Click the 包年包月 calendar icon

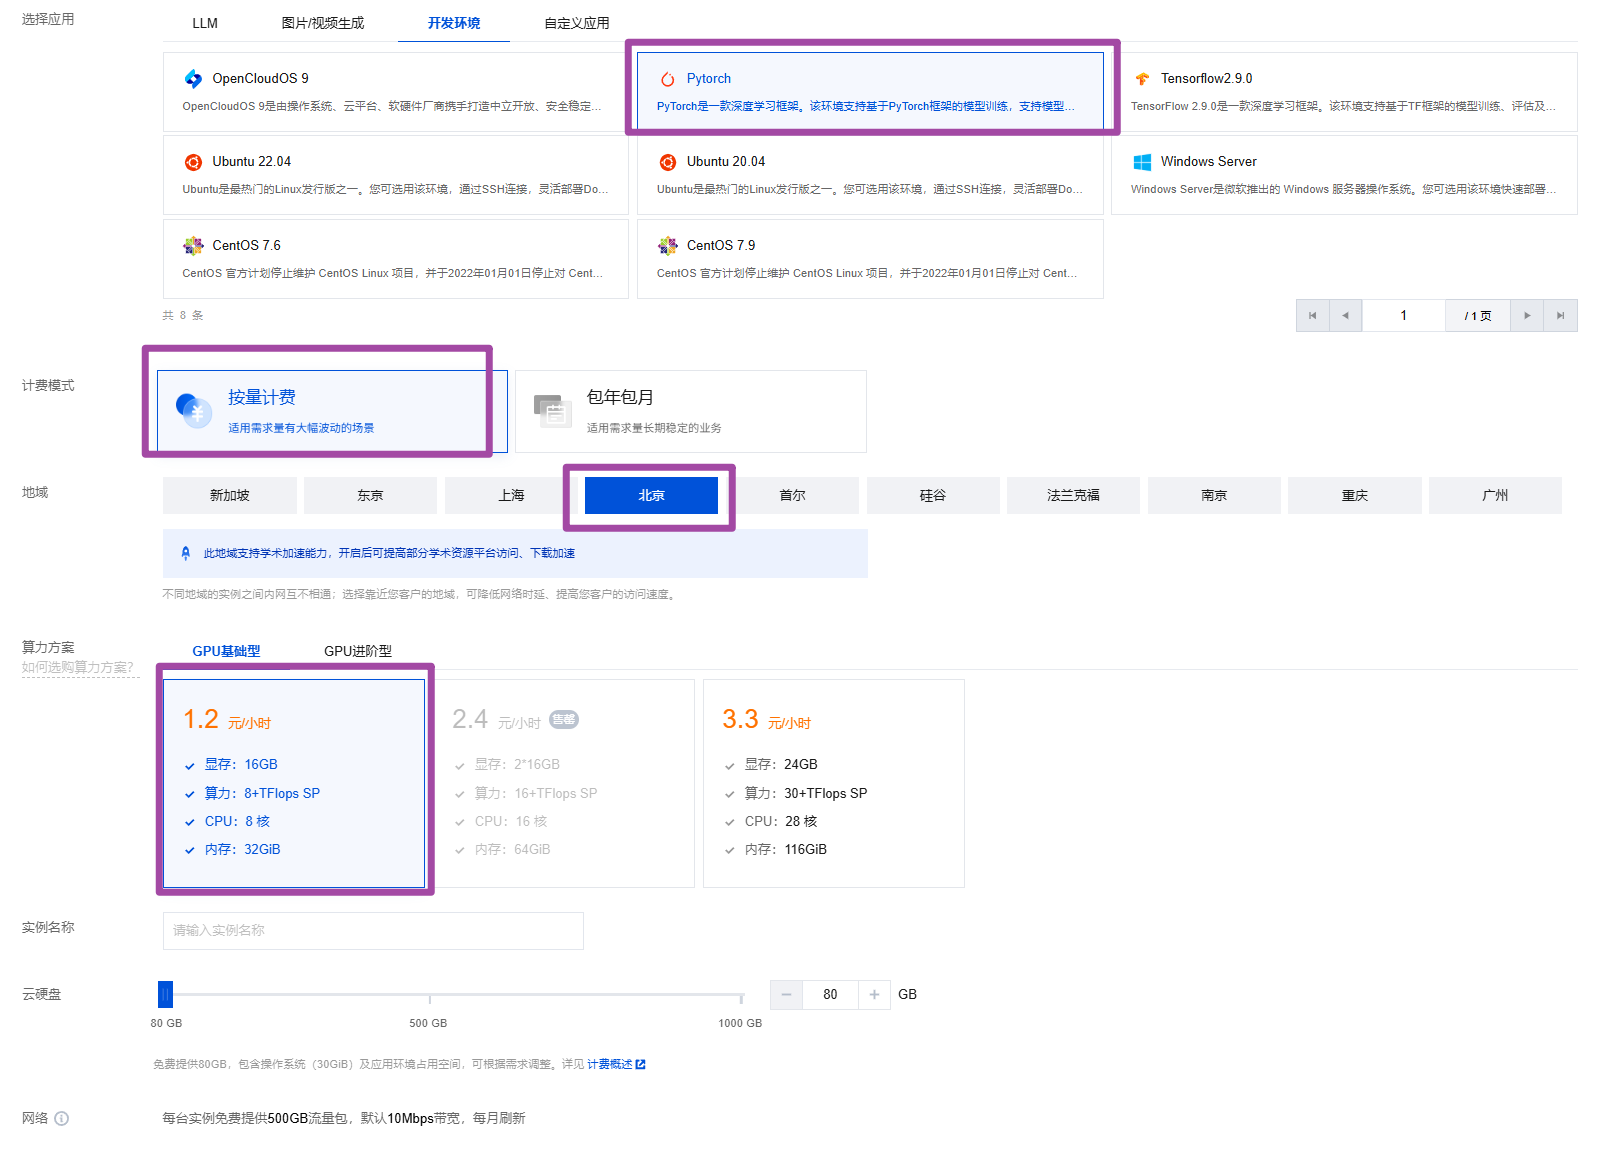tap(553, 410)
